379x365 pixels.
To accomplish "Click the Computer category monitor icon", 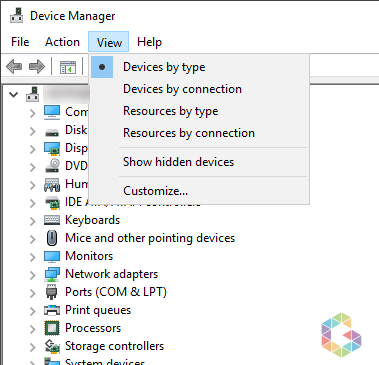I will (x=52, y=112).
